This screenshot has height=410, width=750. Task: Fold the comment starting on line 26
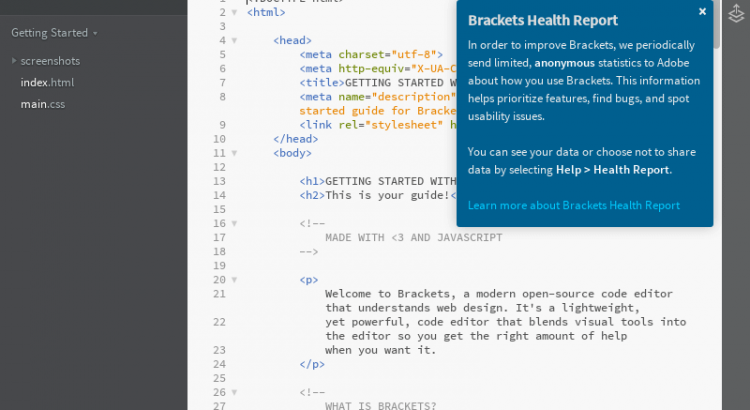(234, 391)
